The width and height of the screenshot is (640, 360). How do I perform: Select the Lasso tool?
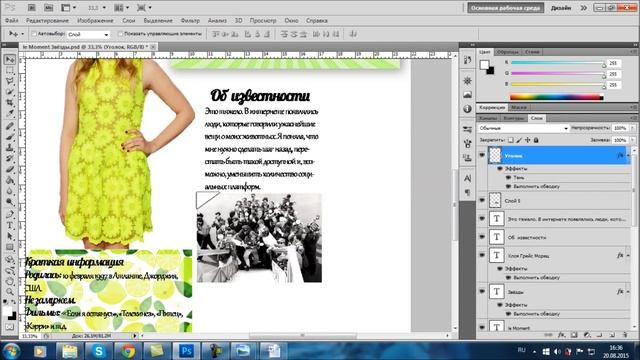tap(10, 81)
